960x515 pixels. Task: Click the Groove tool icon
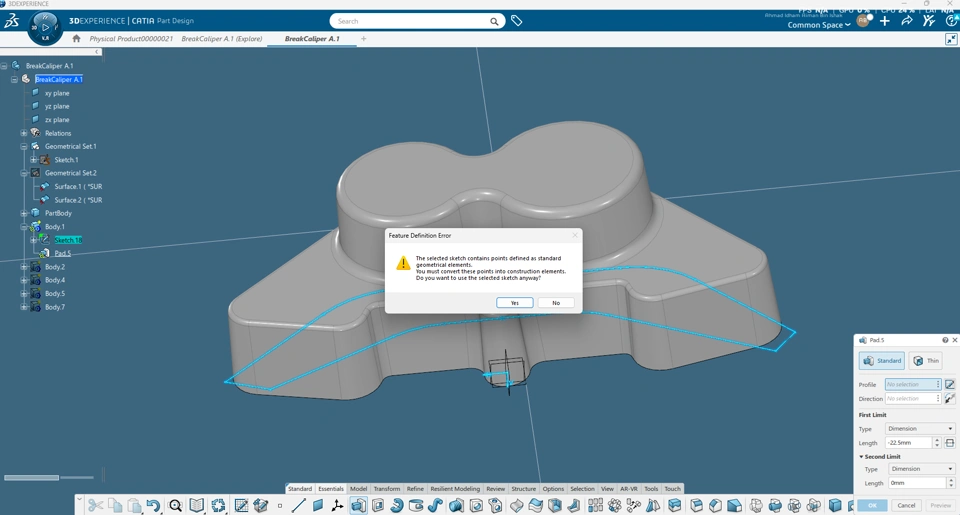[416, 505]
